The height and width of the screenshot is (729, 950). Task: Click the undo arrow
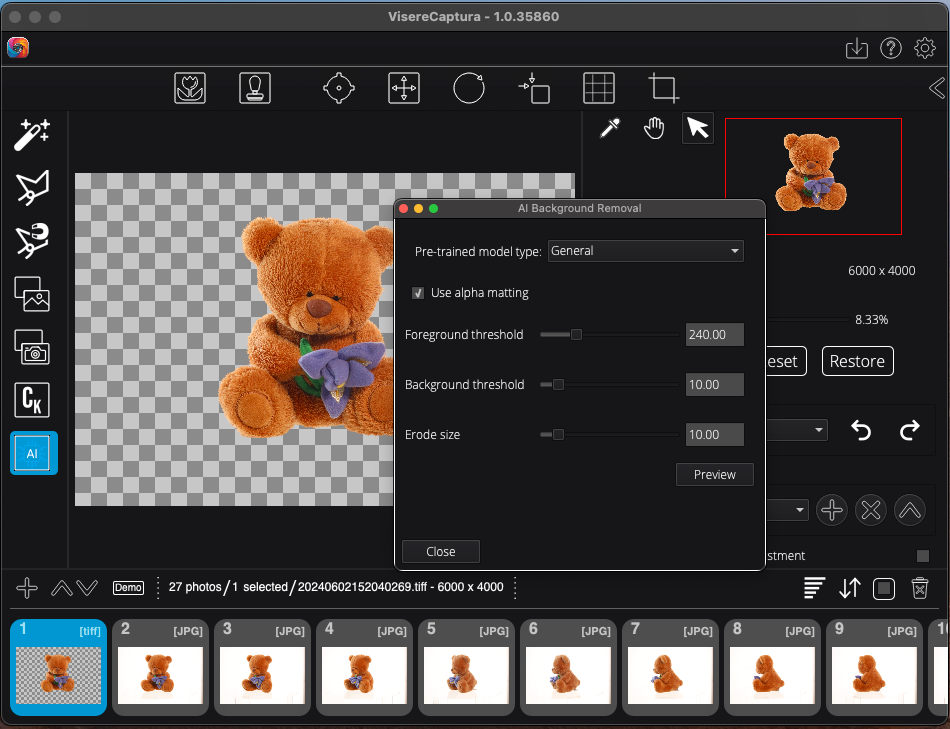(861, 430)
